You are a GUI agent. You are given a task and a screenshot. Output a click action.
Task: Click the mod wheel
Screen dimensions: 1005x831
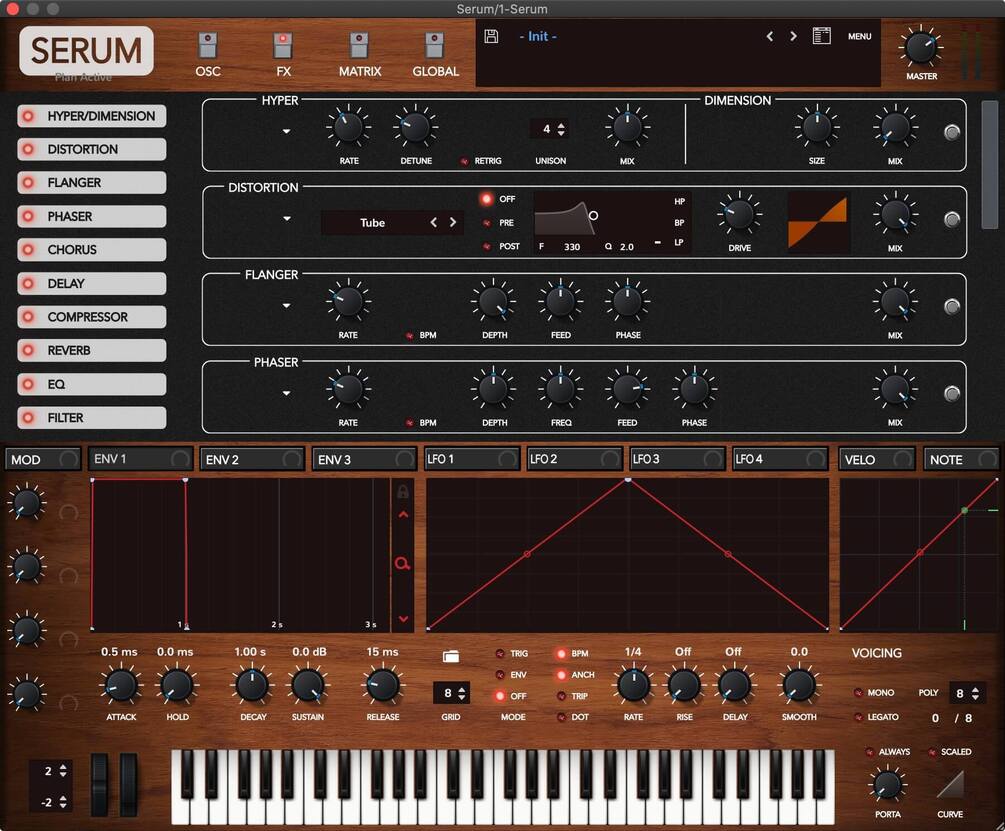coord(129,785)
